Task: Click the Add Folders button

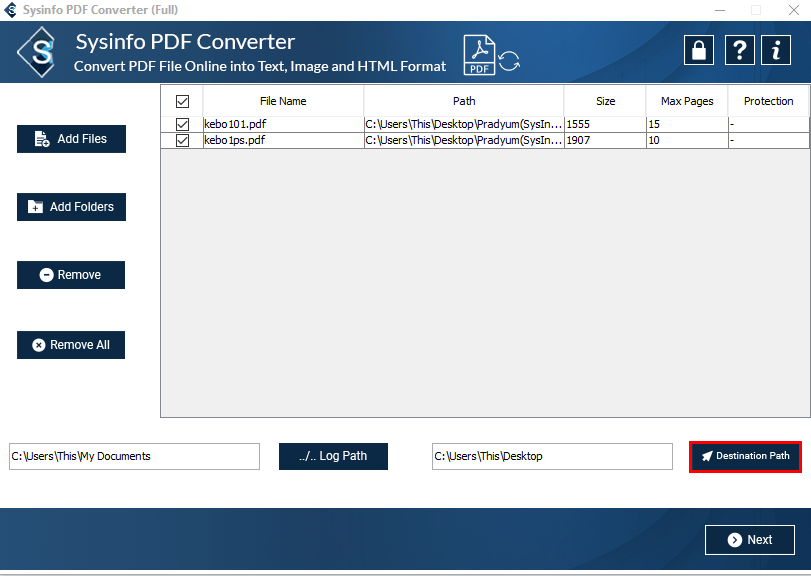Action: [71, 207]
